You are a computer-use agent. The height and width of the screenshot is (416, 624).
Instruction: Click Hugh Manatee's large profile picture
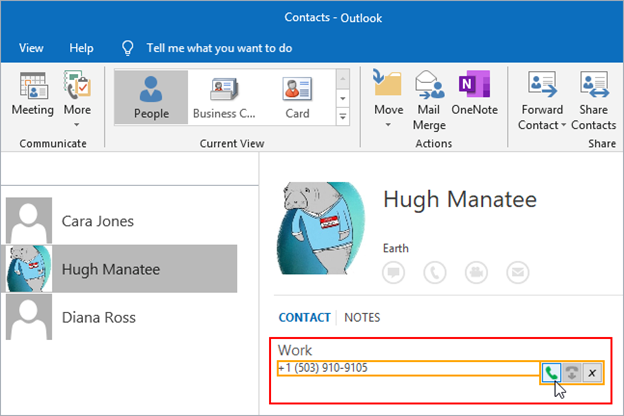click(320, 228)
